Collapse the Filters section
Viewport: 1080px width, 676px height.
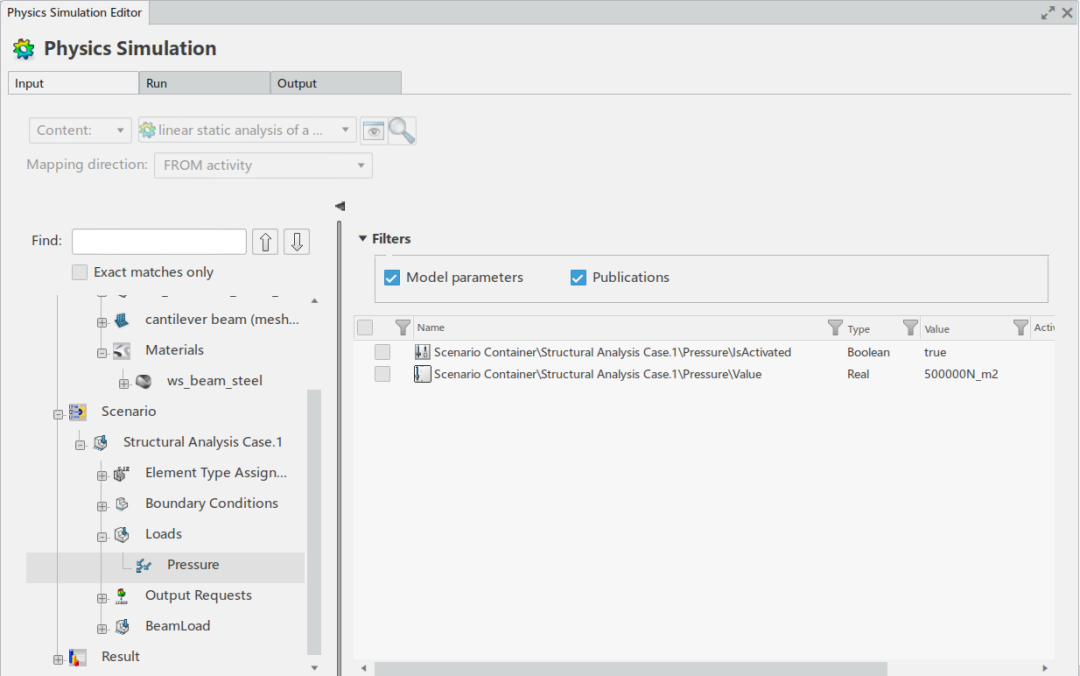[363, 239]
